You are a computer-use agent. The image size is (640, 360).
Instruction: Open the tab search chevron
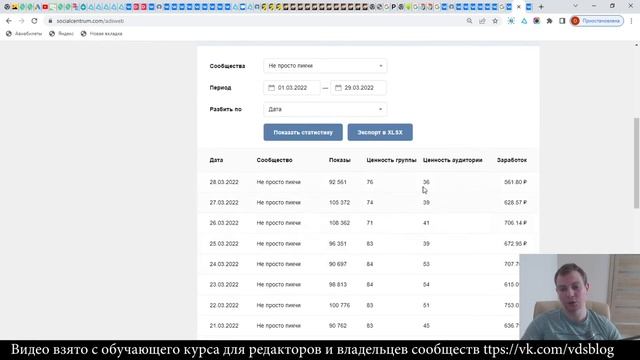pyautogui.click(x=576, y=6)
